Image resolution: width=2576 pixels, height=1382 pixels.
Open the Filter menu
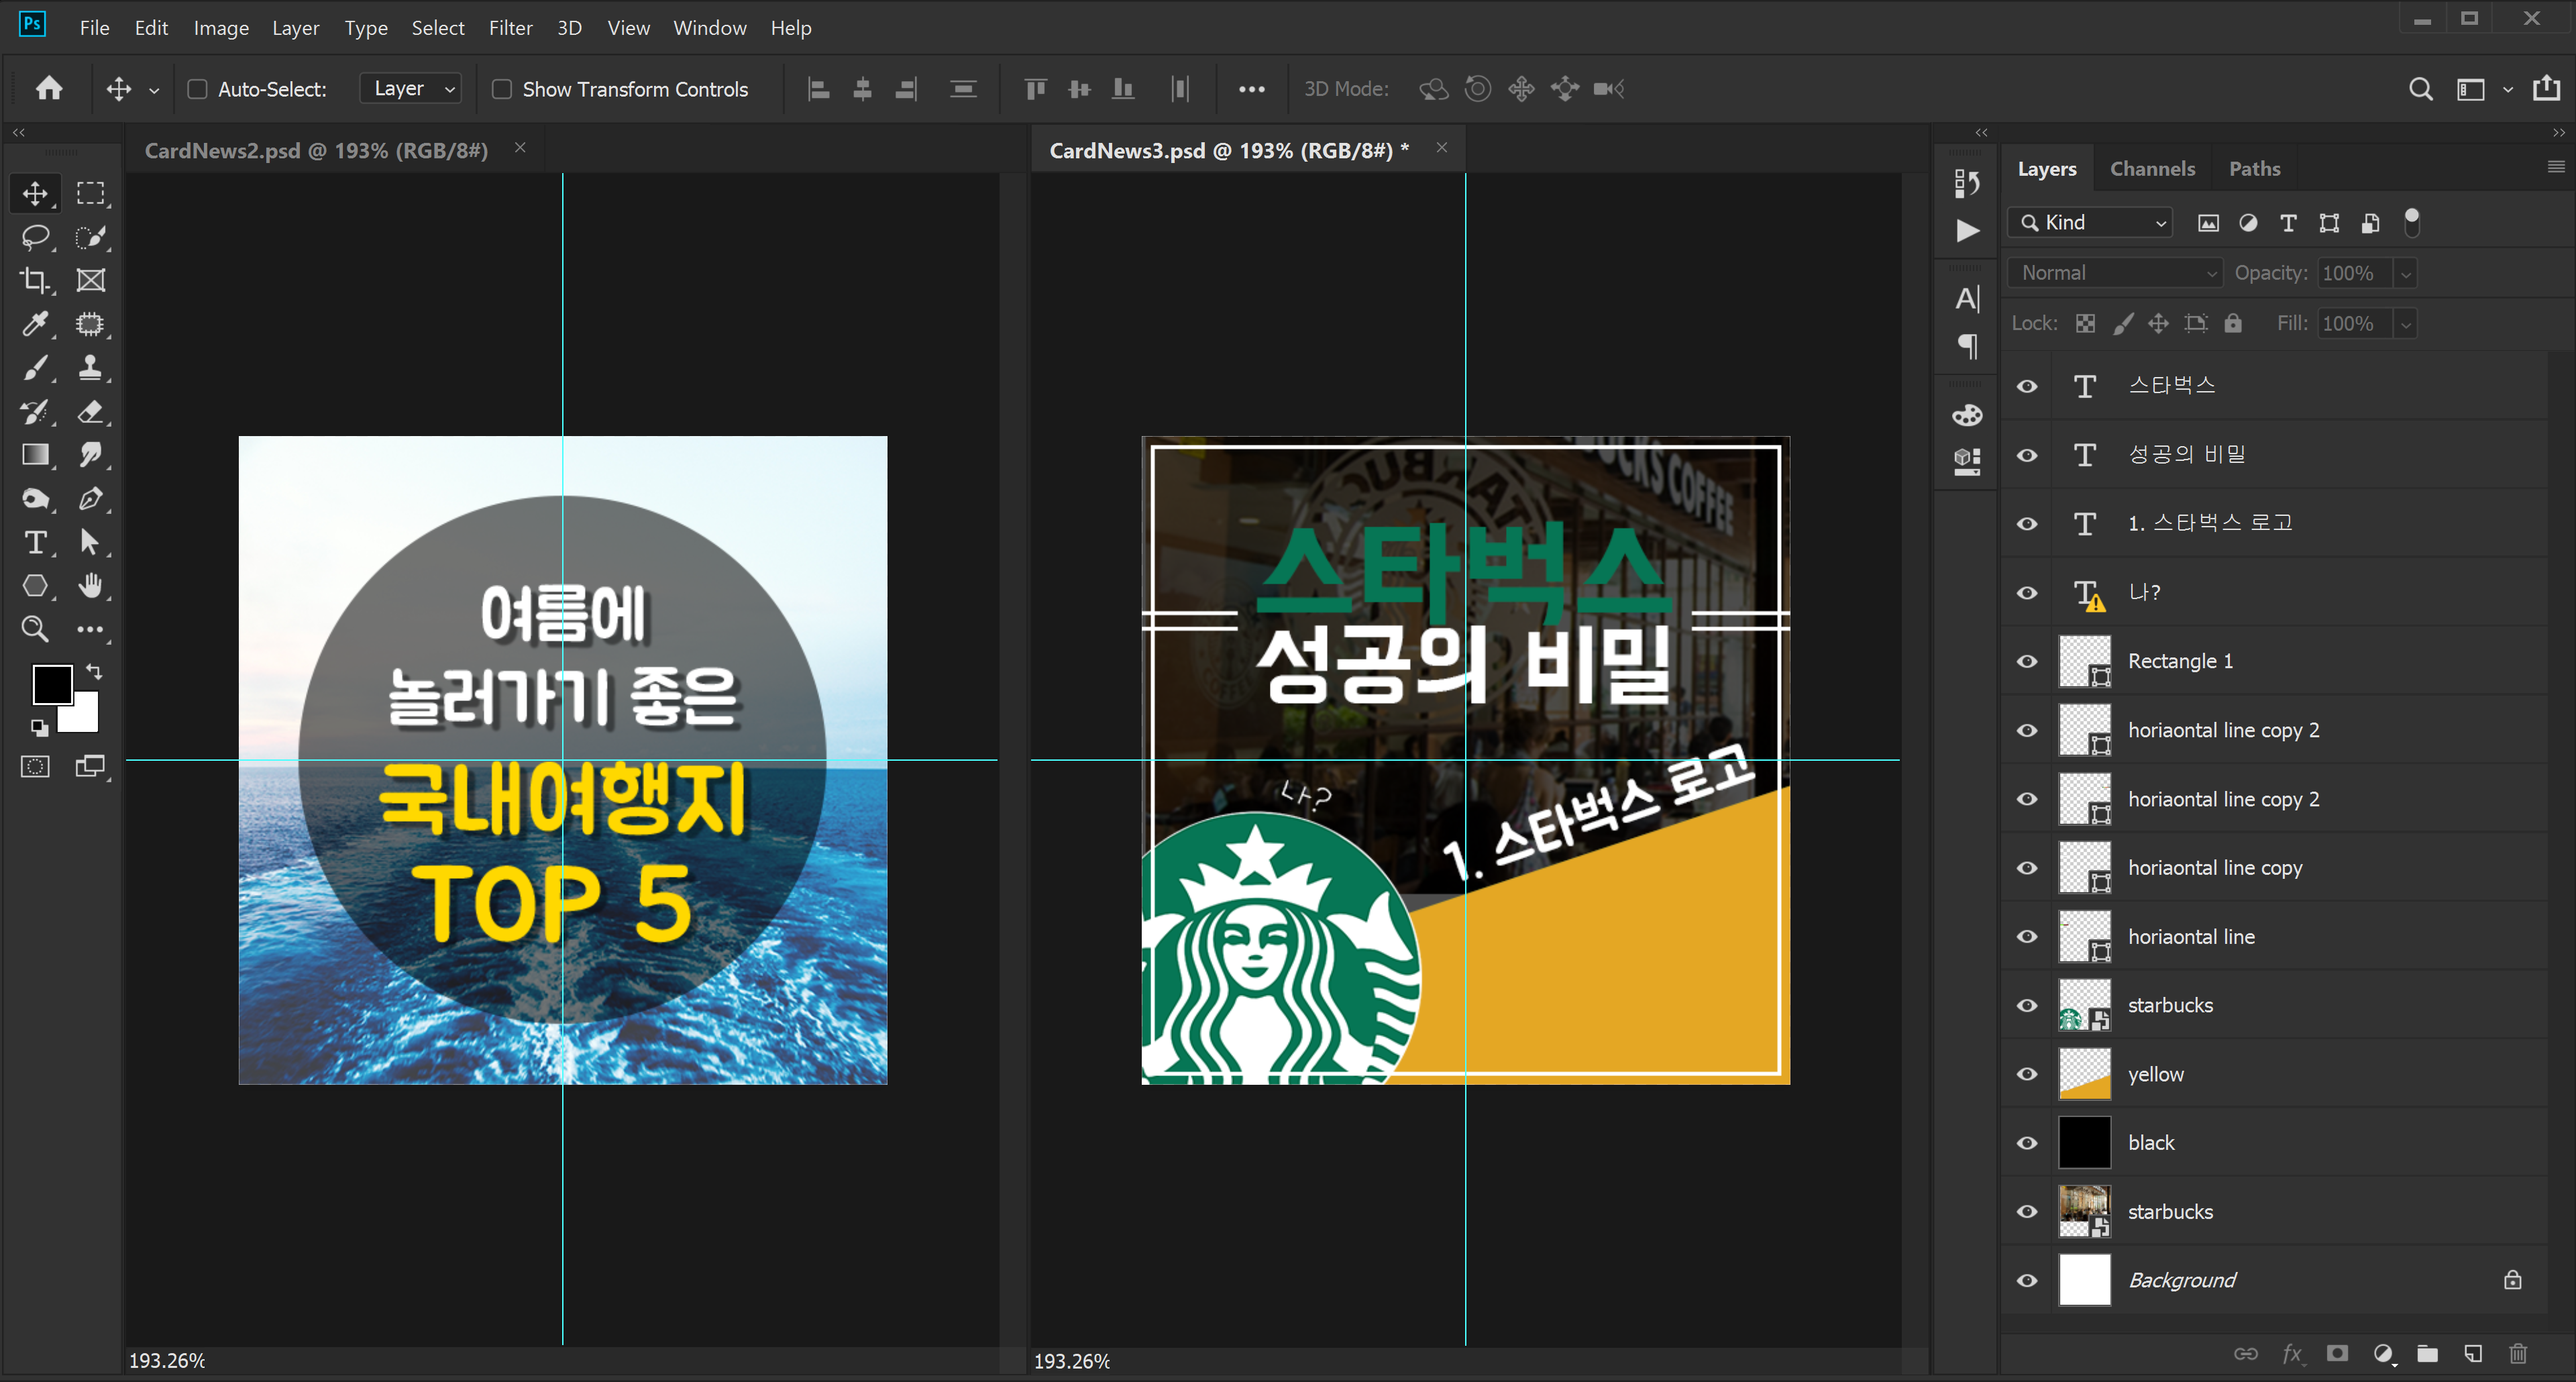510,28
